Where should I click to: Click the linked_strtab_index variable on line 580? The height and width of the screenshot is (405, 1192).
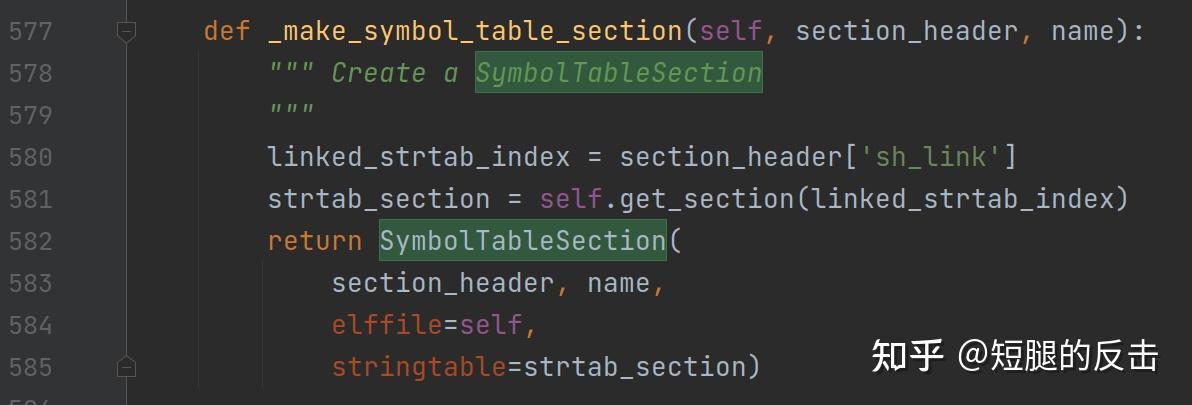[418, 158]
